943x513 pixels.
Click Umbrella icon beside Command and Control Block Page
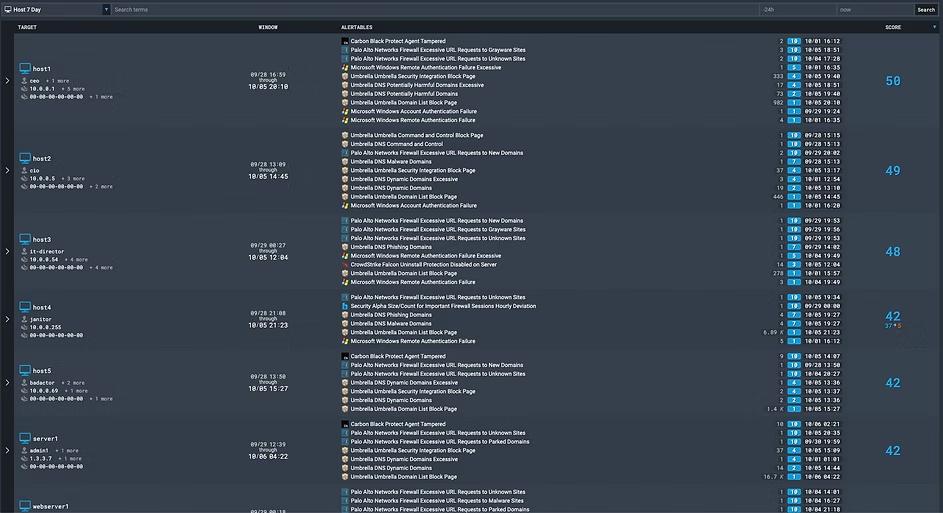tap(345, 135)
